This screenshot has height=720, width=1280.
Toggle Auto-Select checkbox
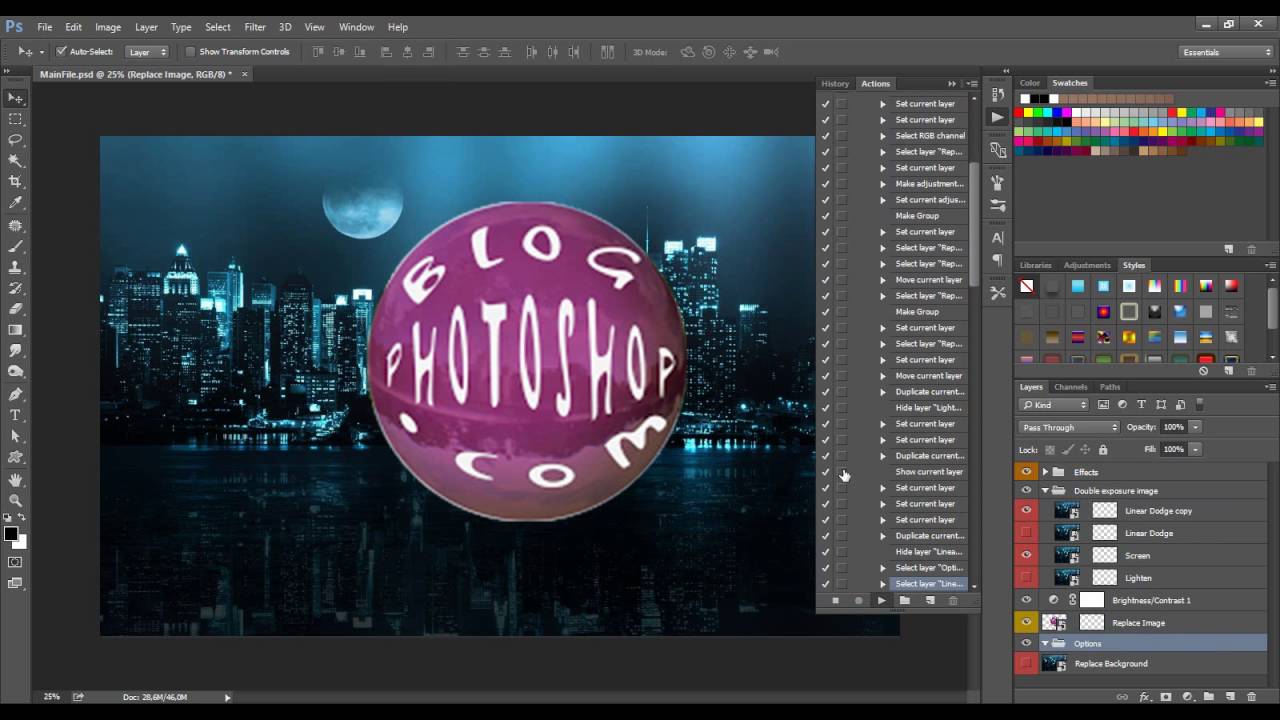pos(61,52)
